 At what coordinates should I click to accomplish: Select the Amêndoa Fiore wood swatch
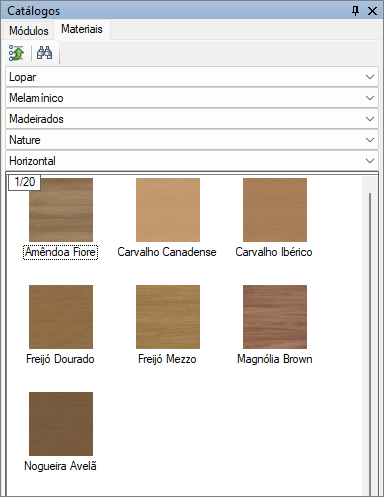tap(61, 210)
